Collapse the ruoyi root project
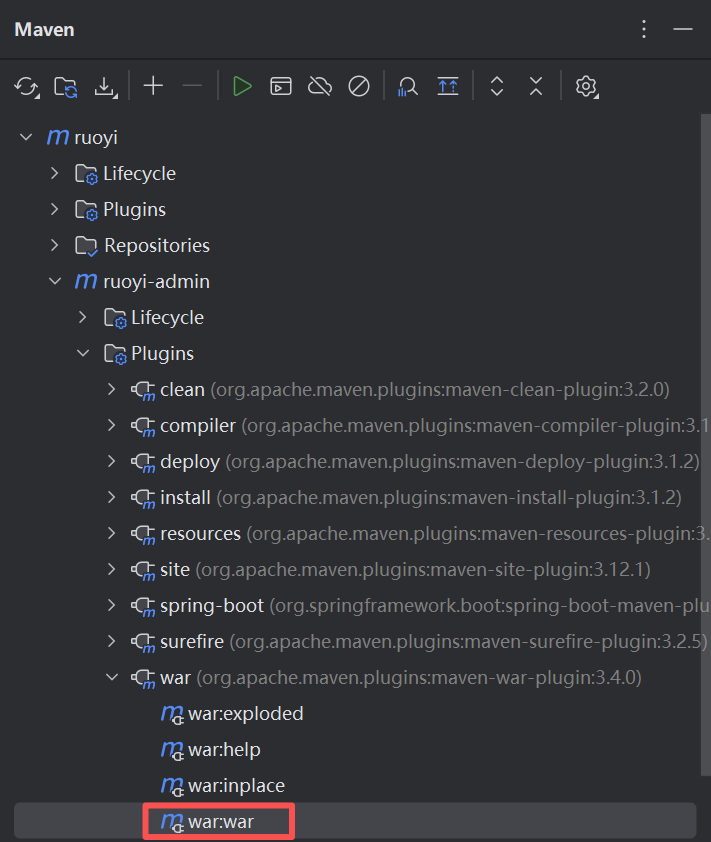The height and width of the screenshot is (842, 711). click(x=26, y=137)
